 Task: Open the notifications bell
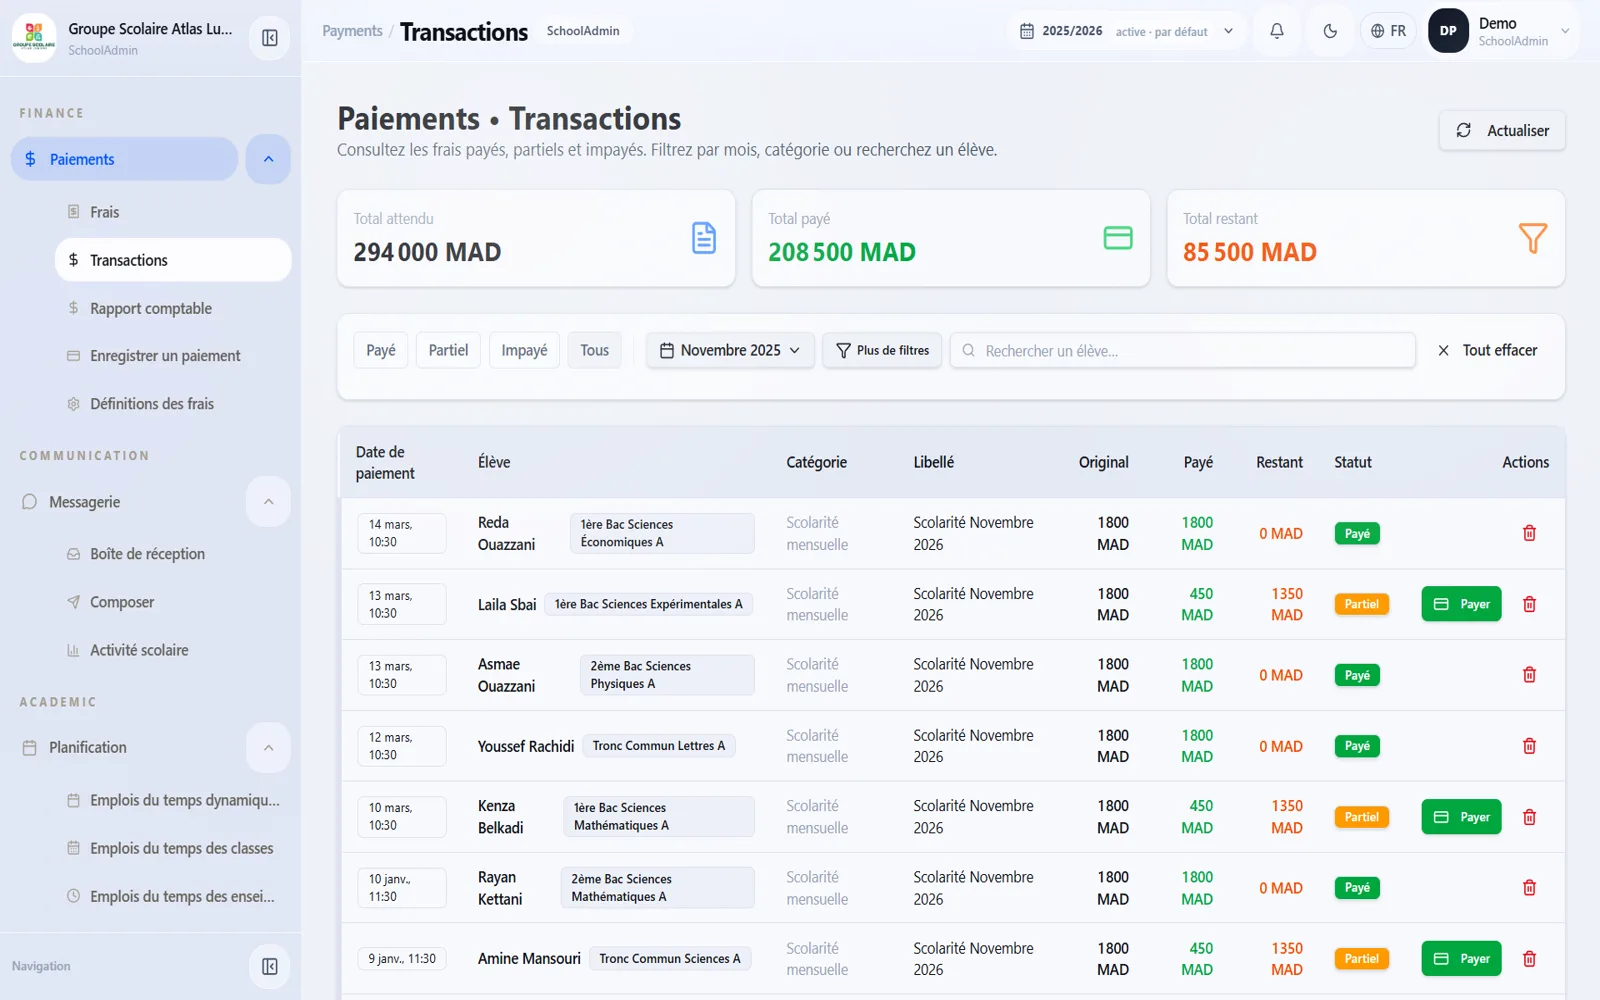tap(1277, 31)
